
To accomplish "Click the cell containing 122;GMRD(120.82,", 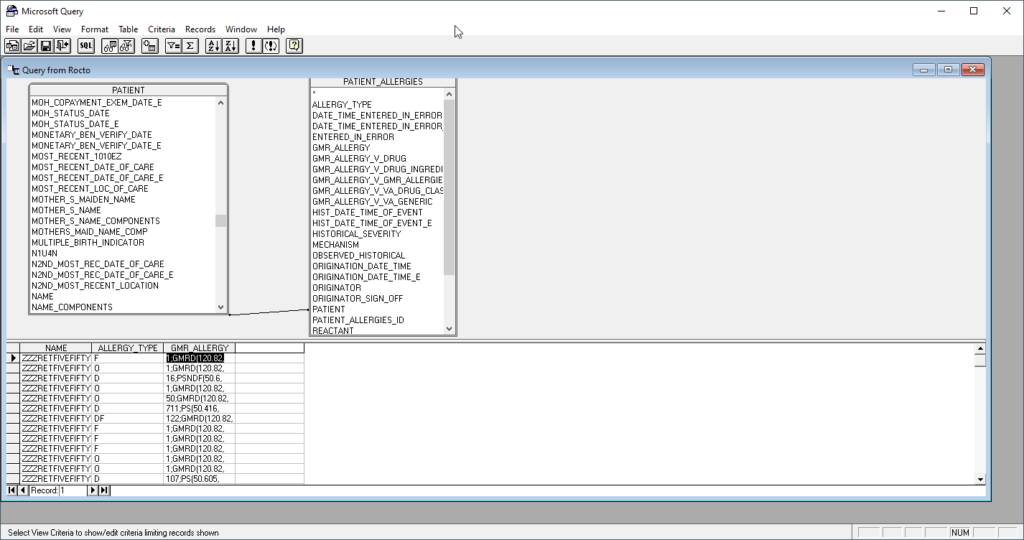I will click(x=199, y=419).
